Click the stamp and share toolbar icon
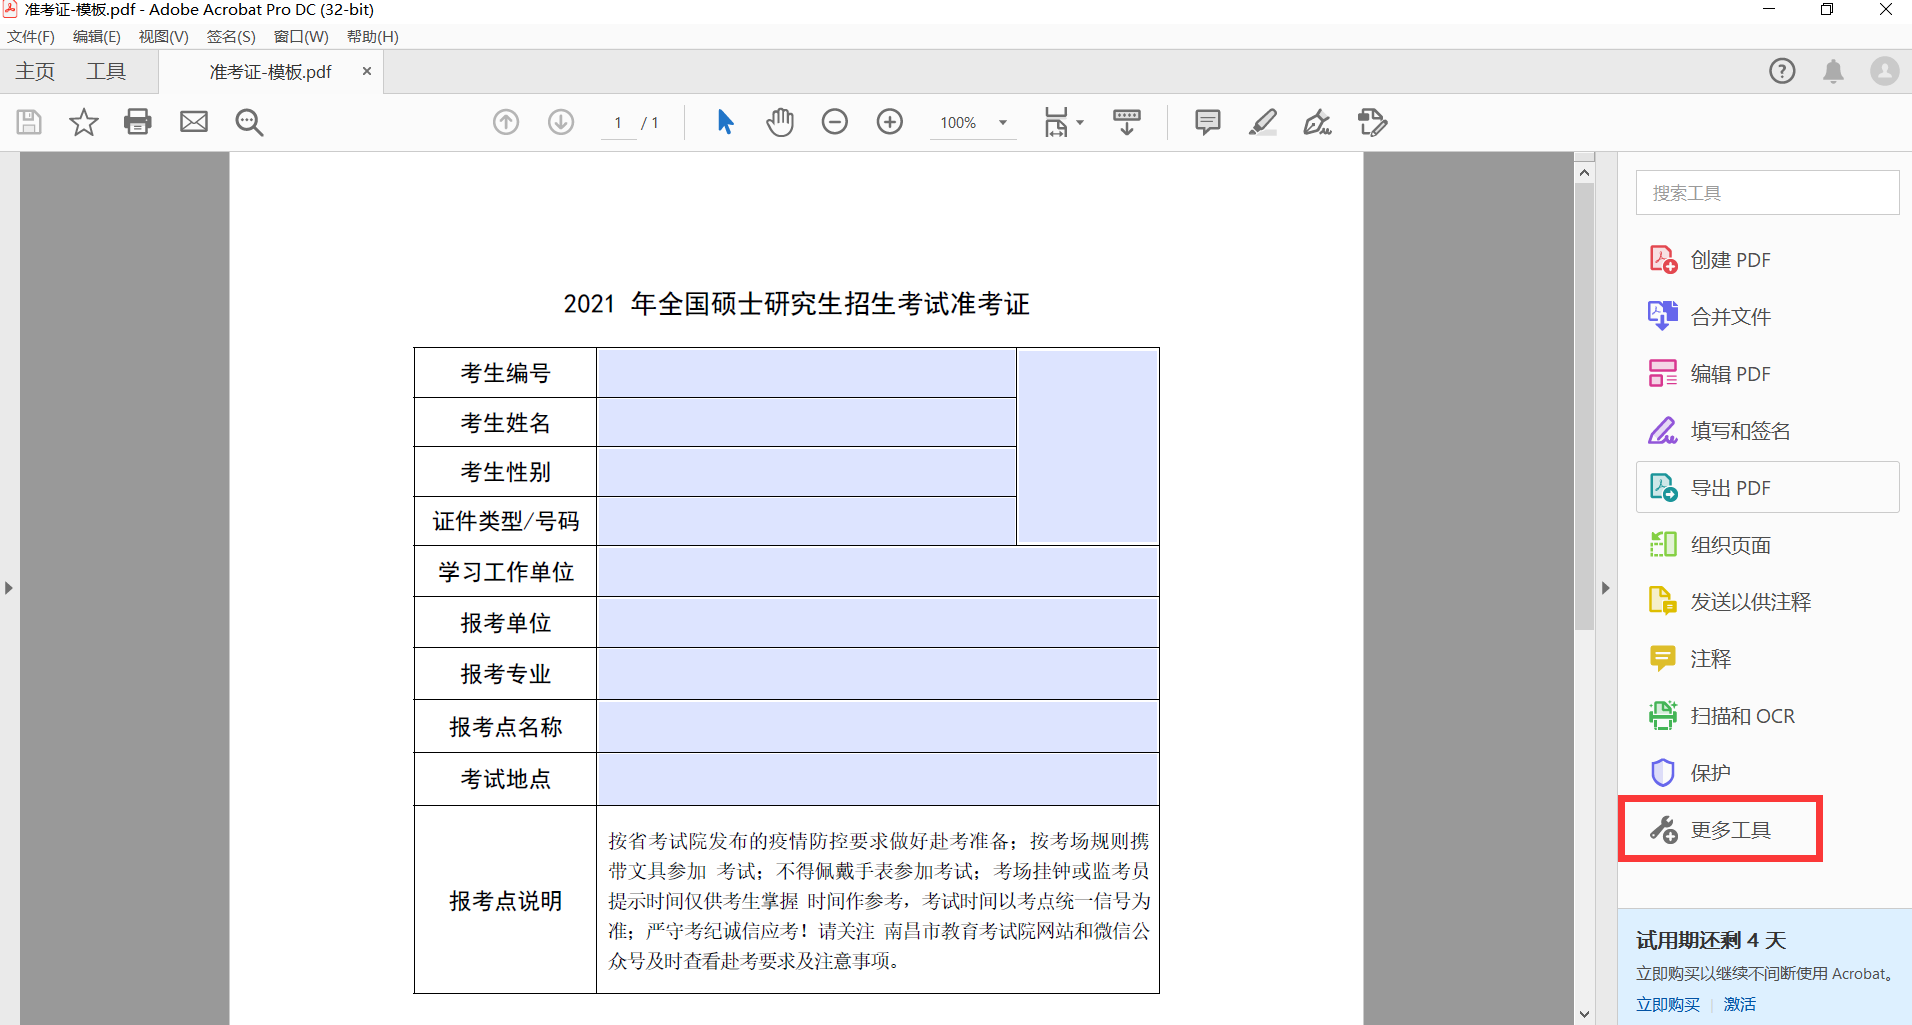Viewport: 1912px width, 1025px height. (x=1373, y=122)
